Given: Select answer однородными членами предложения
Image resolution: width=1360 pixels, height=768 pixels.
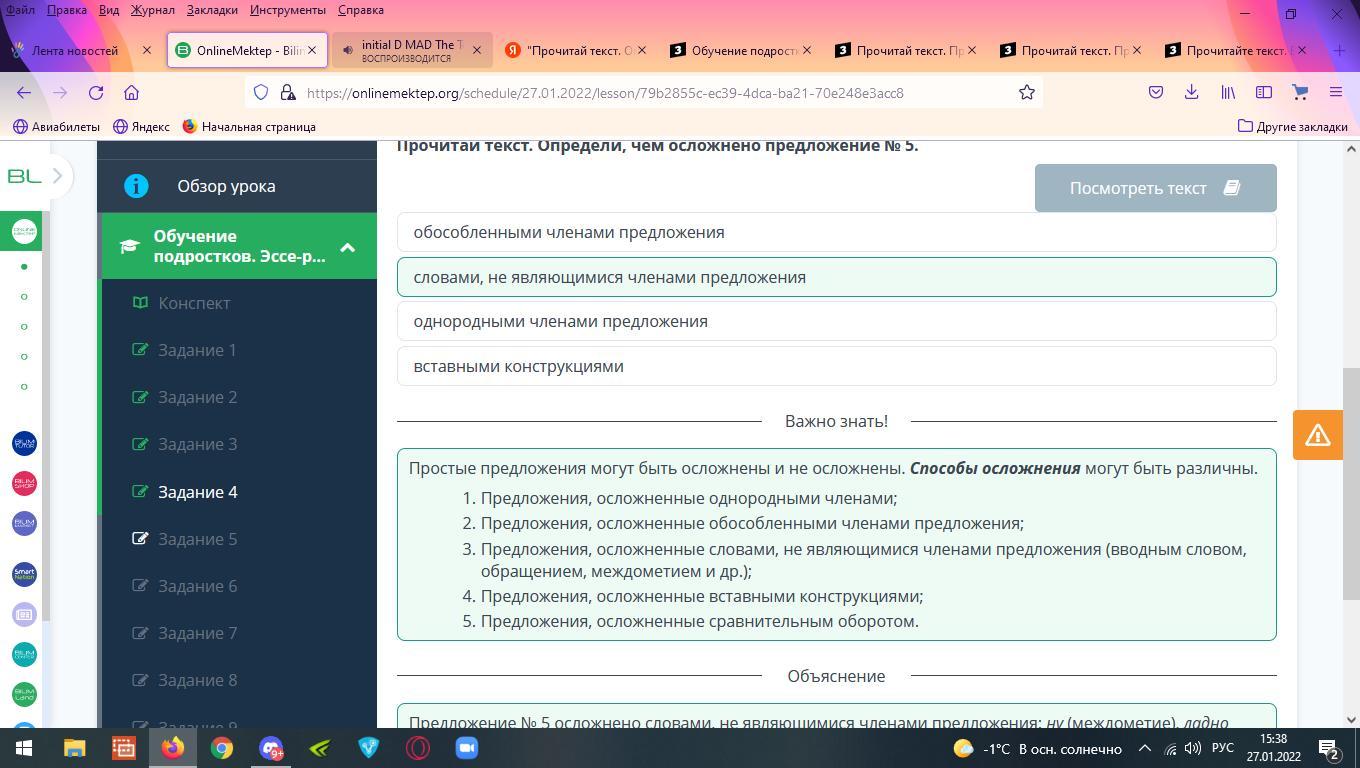Looking at the screenshot, I should click(836, 321).
